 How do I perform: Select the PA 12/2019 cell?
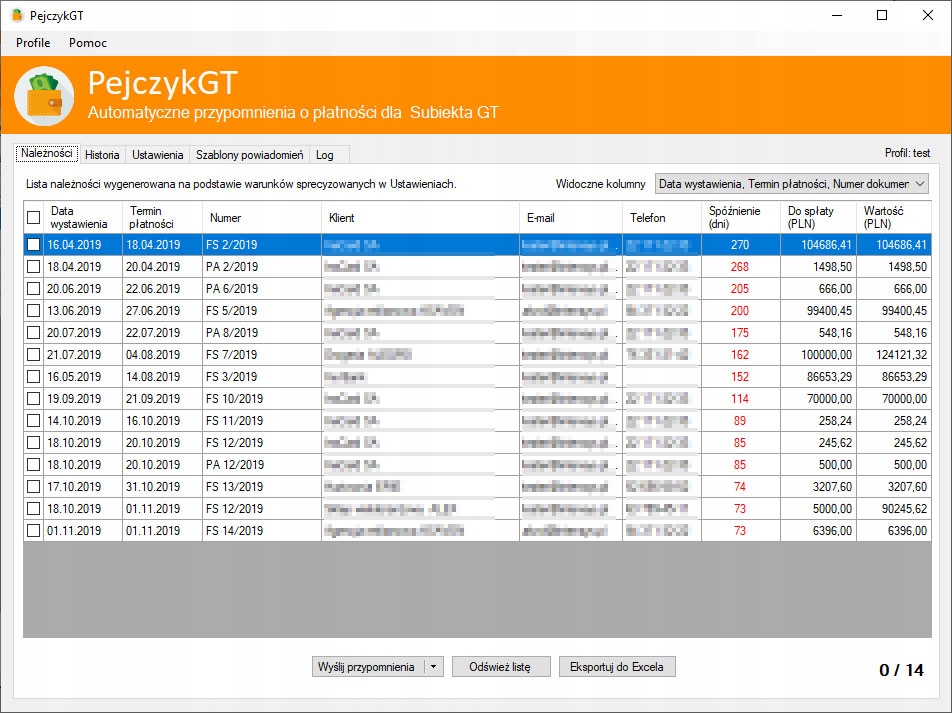pyautogui.click(x=262, y=465)
